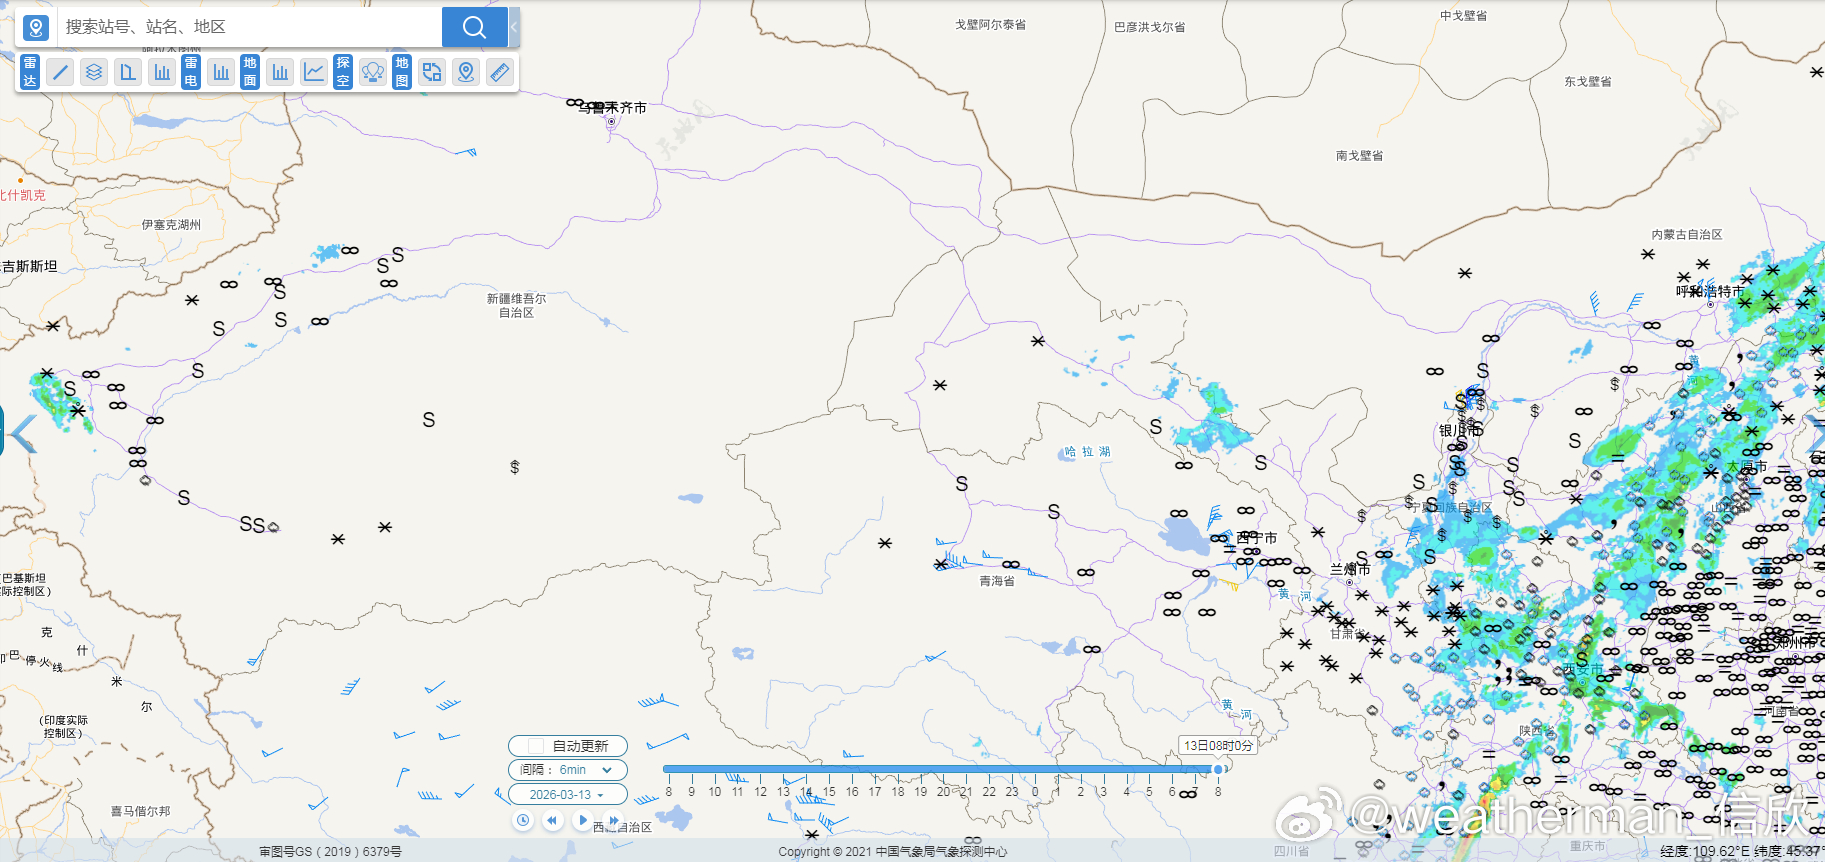Start animation with the play button

pos(583,820)
